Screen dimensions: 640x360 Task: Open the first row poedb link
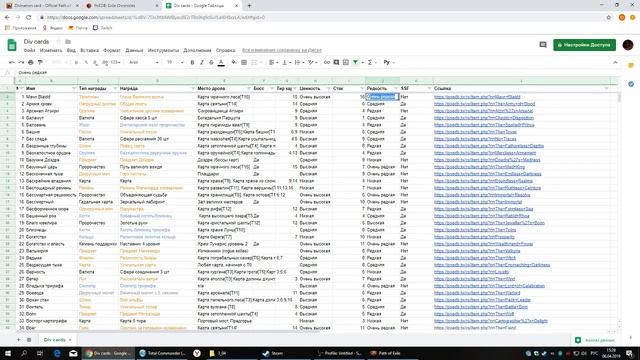(x=477, y=97)
